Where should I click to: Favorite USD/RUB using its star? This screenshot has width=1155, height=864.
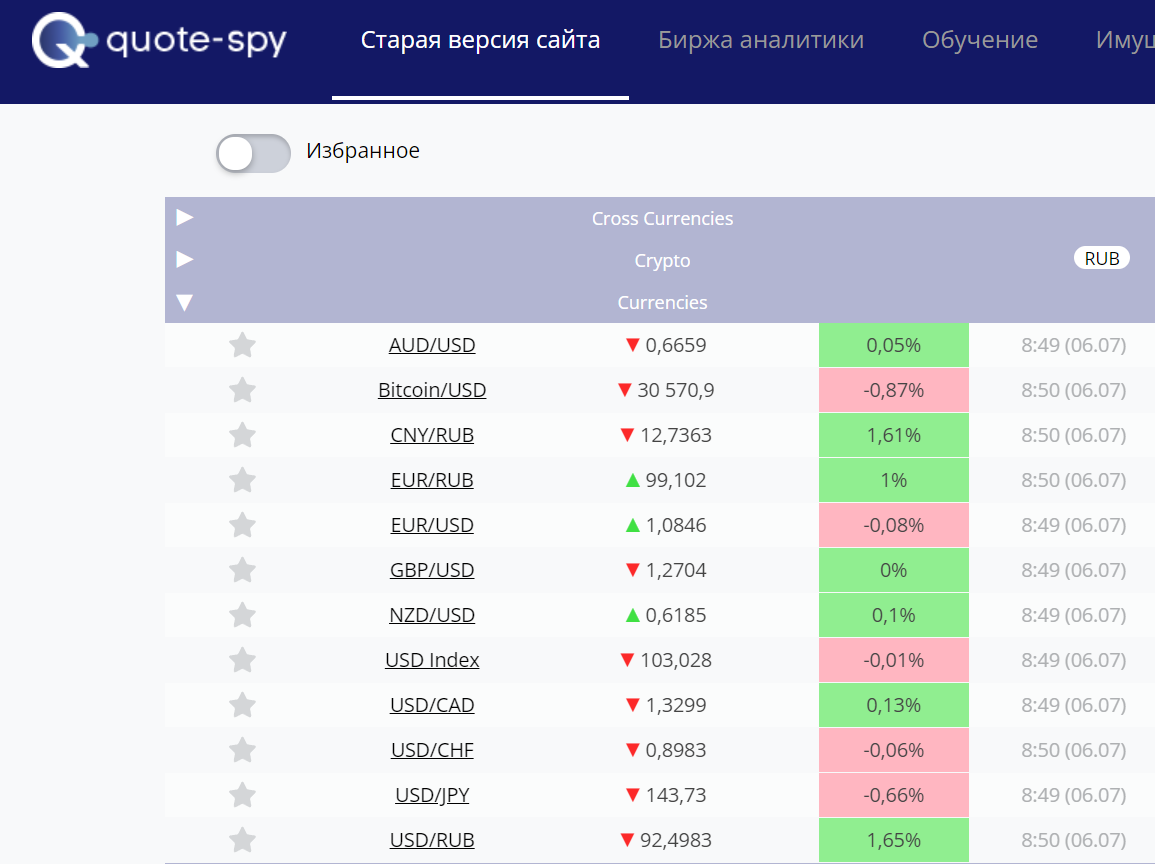(x=242, y=840)
